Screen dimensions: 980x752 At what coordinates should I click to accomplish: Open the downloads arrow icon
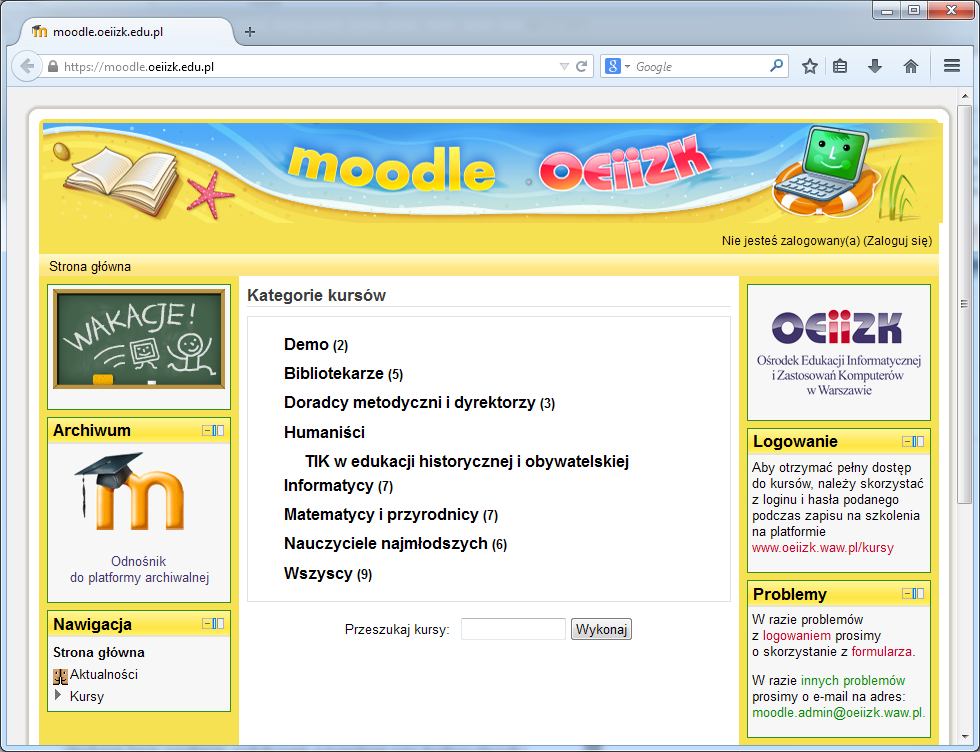coord(875,66)
